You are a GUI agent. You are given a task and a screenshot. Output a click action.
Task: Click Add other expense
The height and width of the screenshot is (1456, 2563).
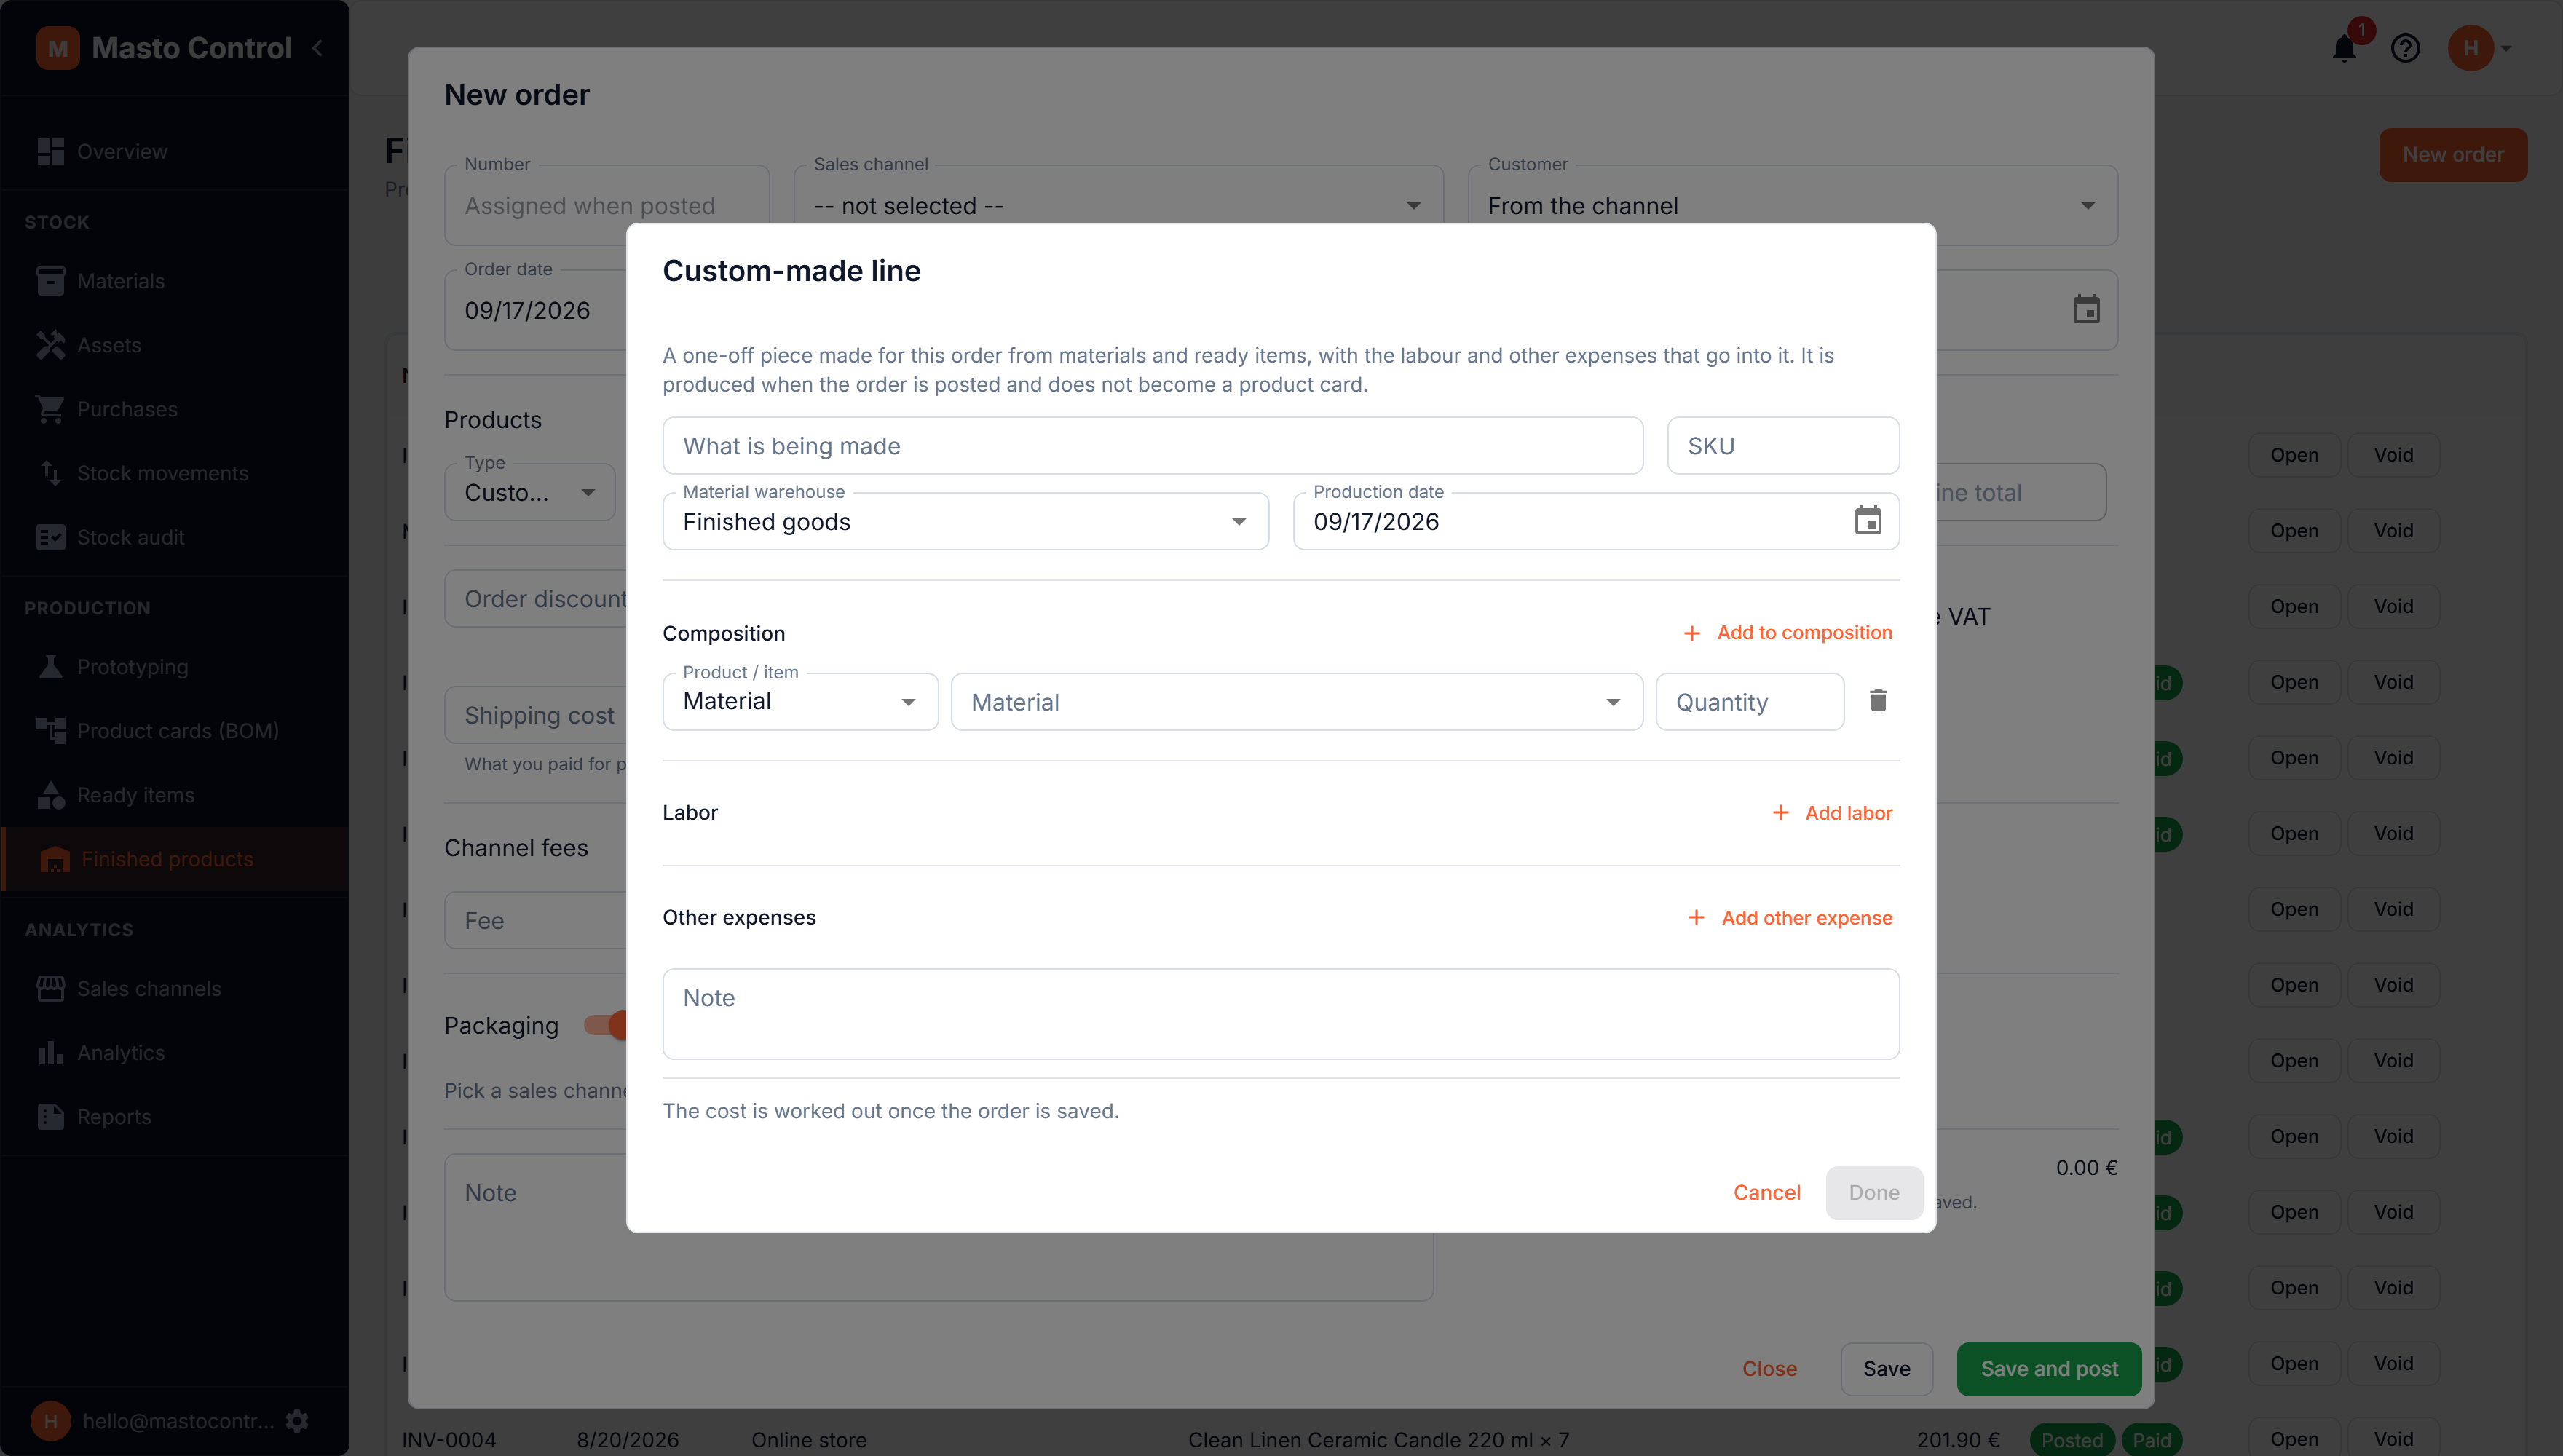tap(1790, 918)
